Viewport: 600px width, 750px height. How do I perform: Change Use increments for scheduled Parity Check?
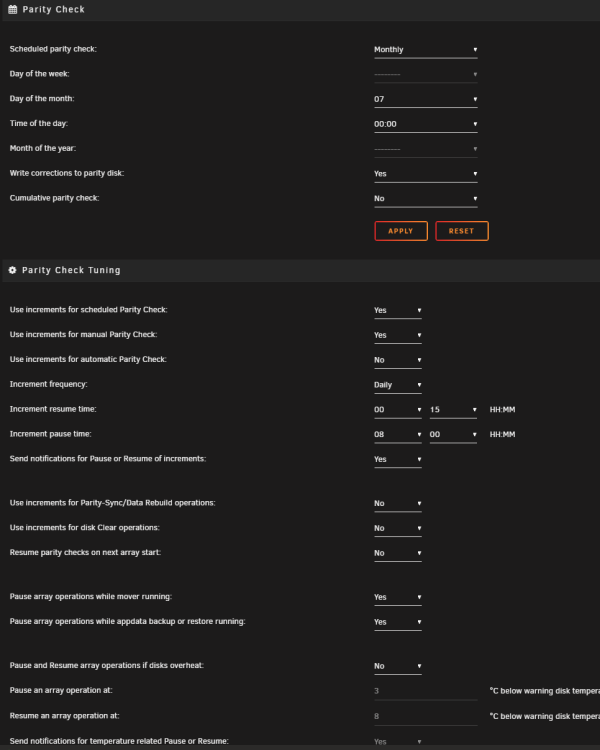coord(398,310)
